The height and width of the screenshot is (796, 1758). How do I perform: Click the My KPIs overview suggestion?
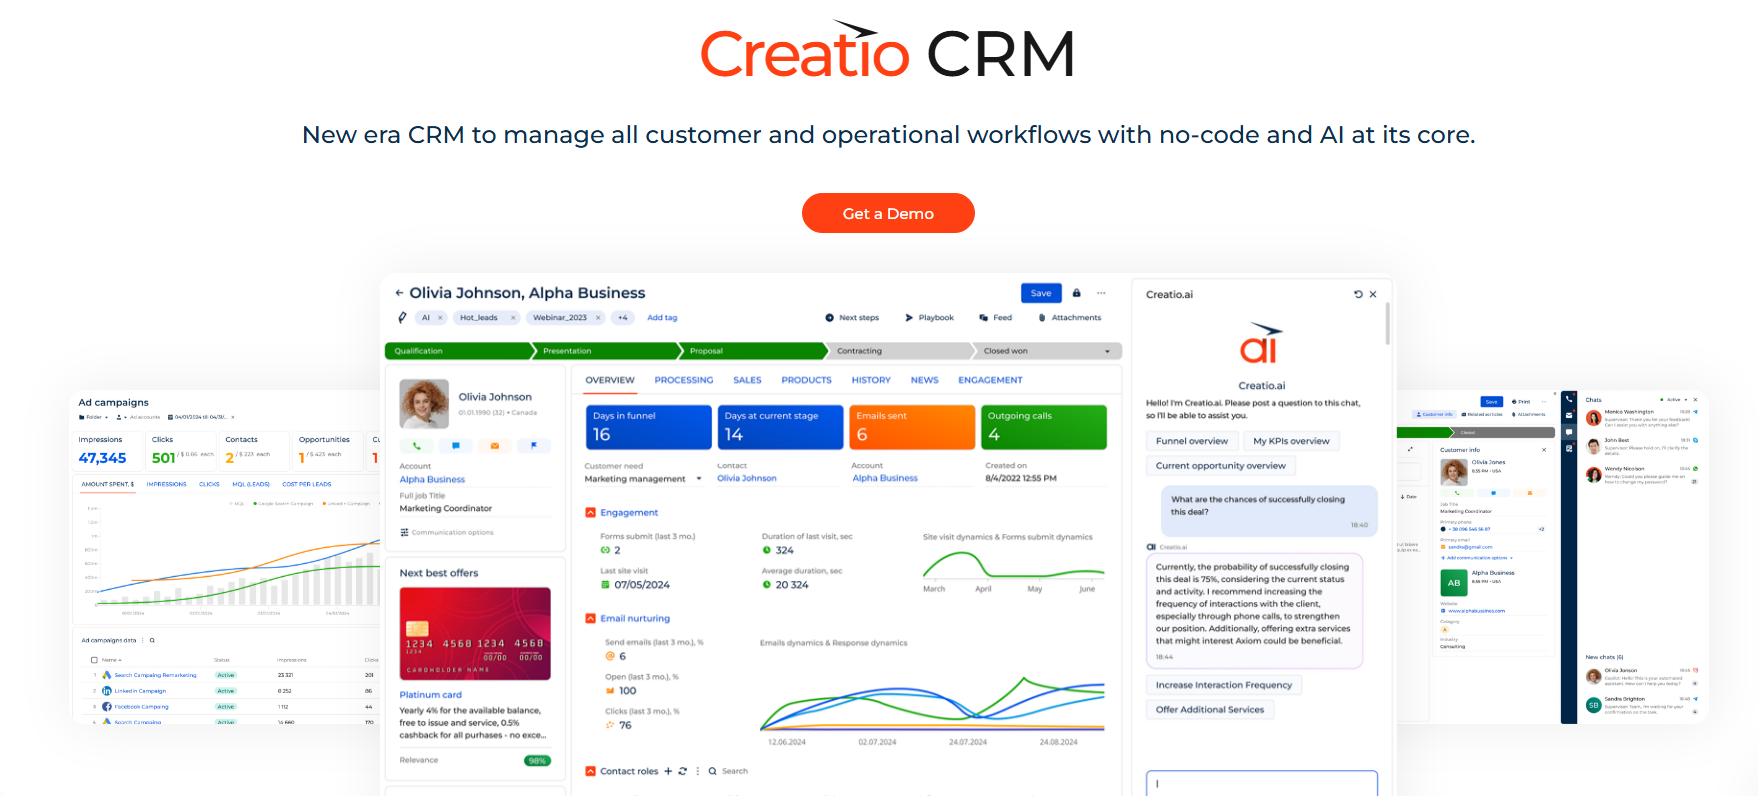[x=1291, y=441]
